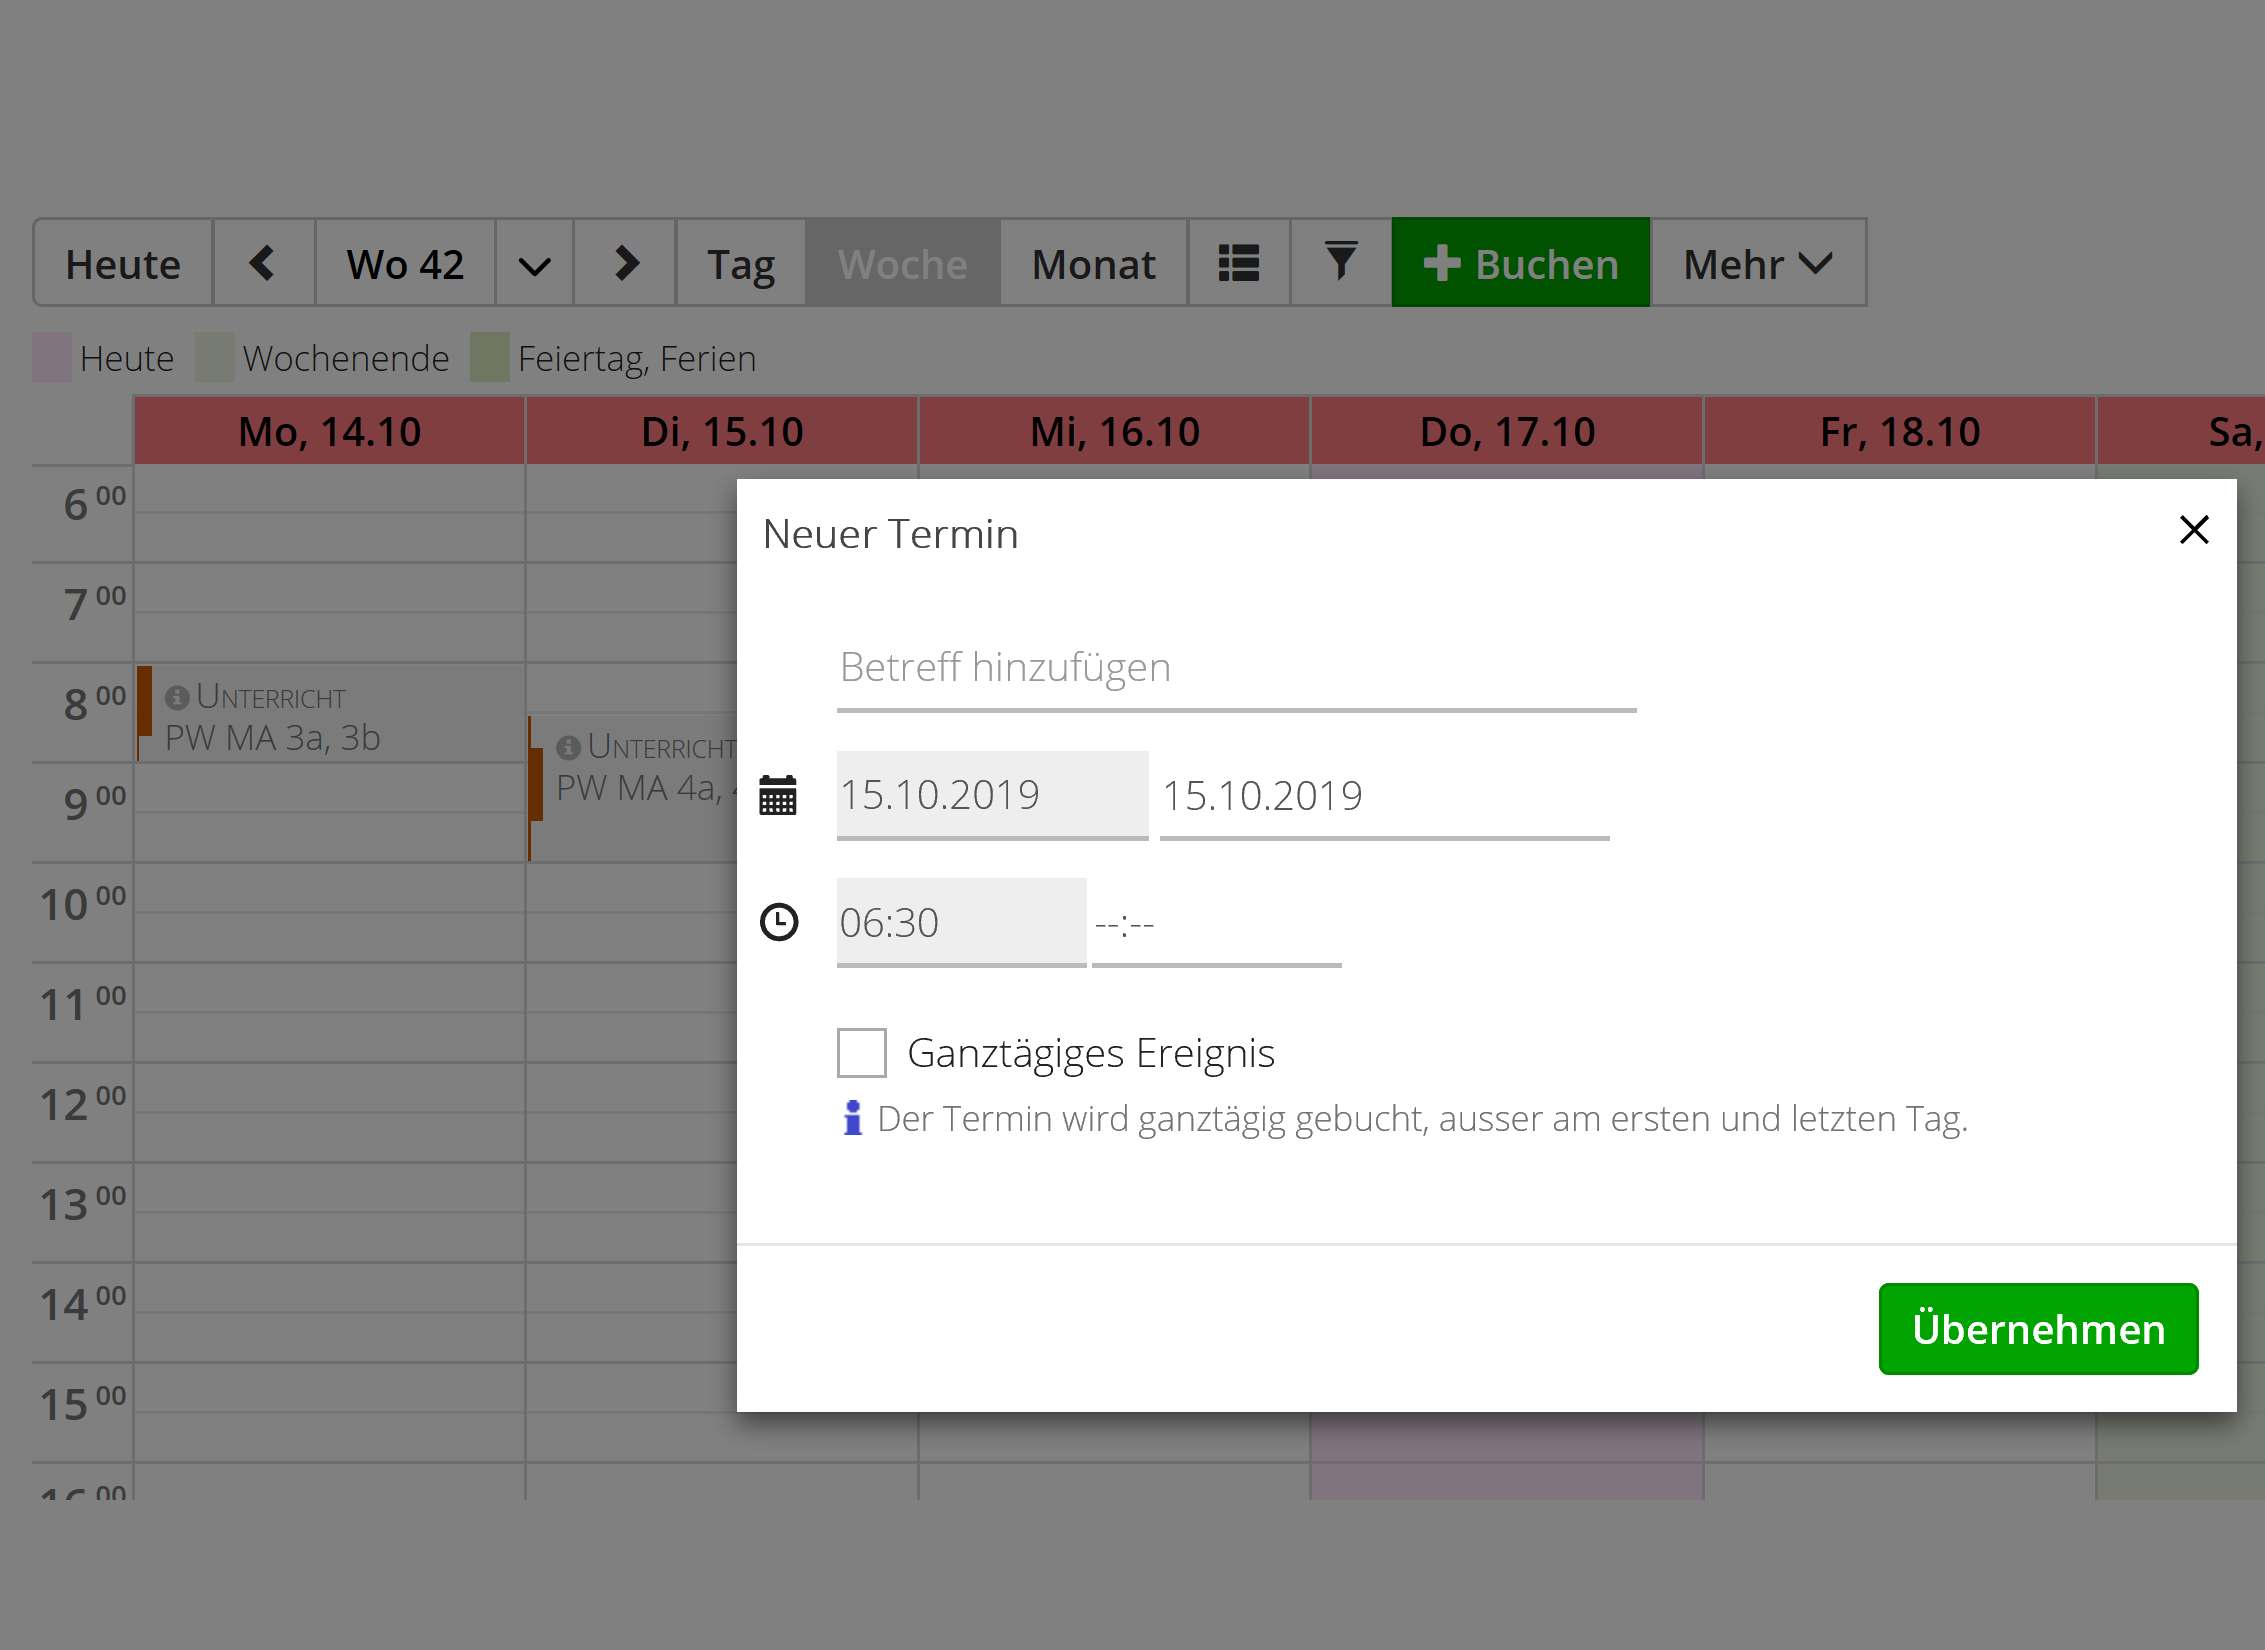
Task: Click the Wo 42 week label
Action: click(405, 264)
